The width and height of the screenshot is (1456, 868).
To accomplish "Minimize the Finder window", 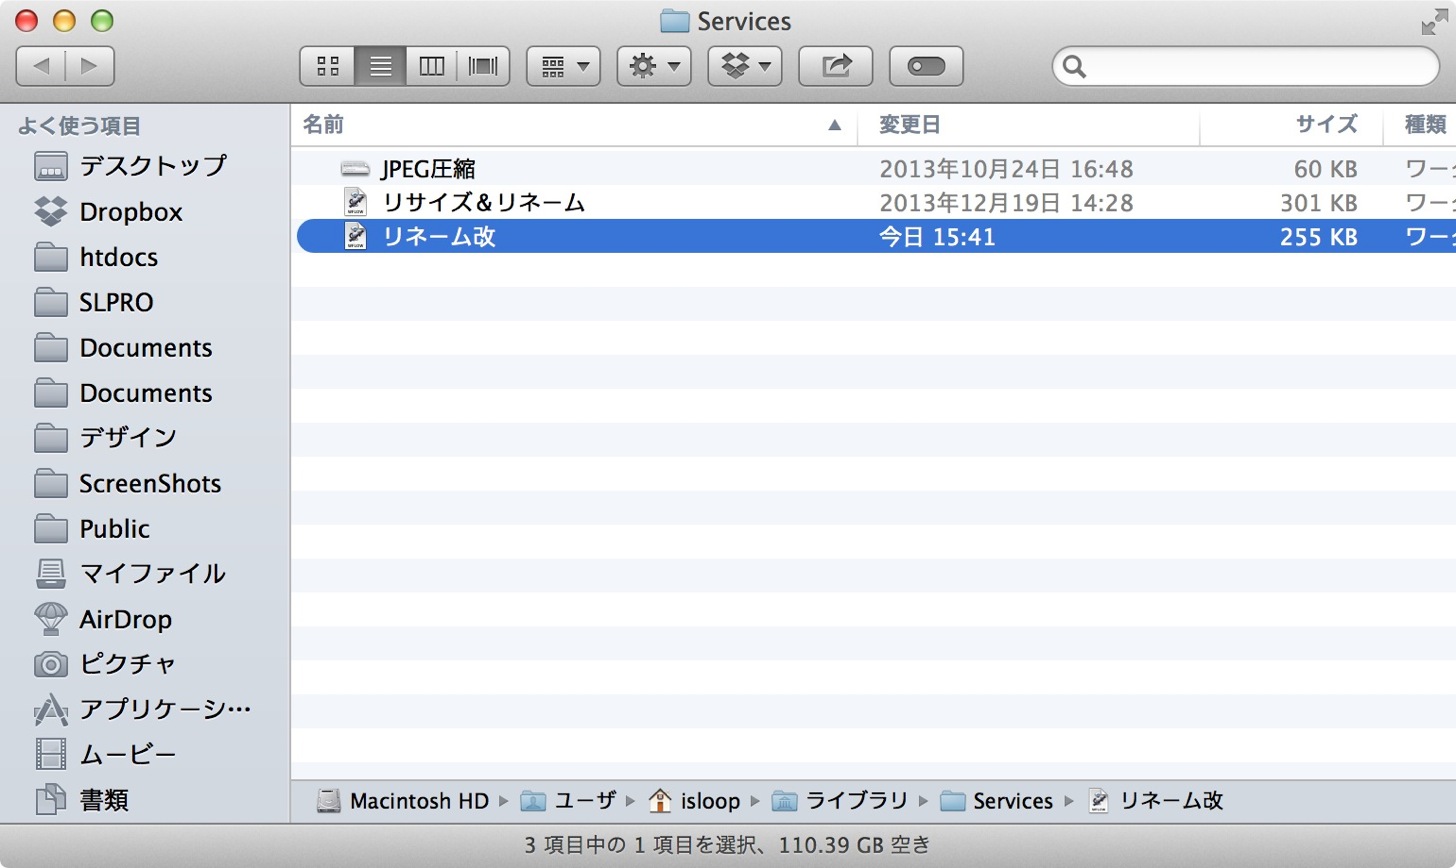I will point(64,21).
